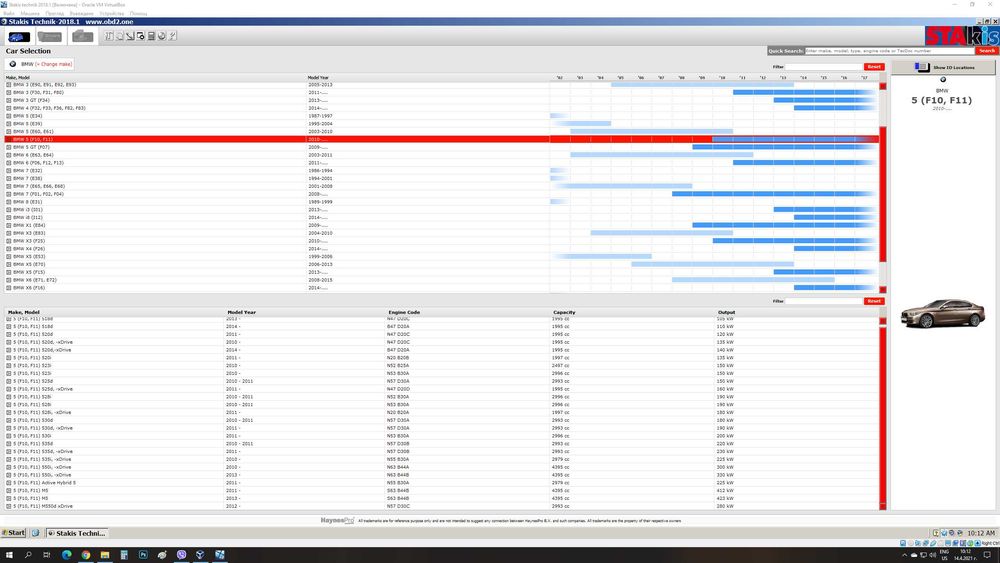
Task: Reset the upper model list filter
Action: click(x=874, y=66)
